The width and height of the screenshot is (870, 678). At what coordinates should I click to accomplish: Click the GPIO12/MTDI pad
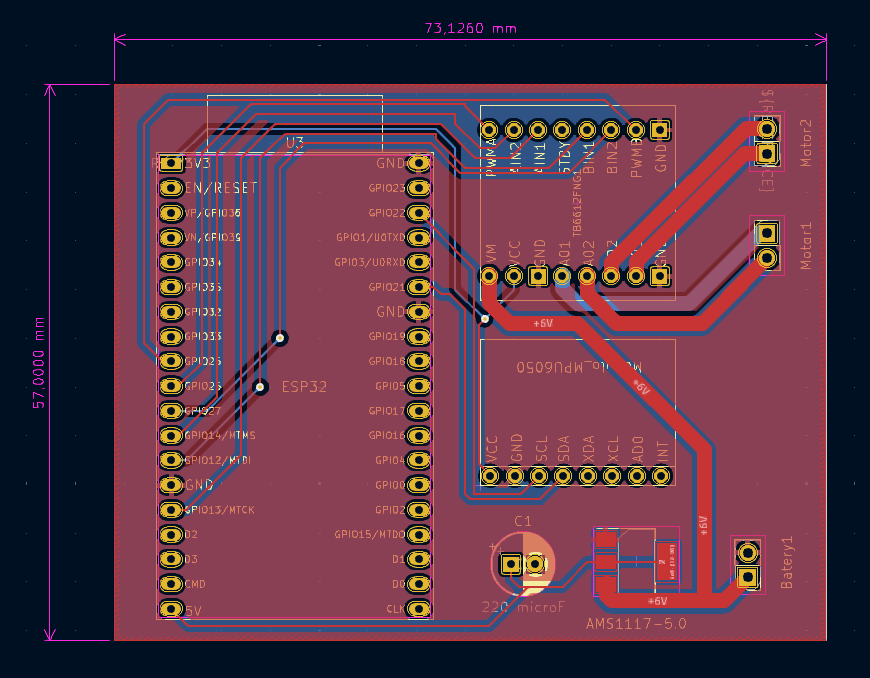[x=171, y=460]
